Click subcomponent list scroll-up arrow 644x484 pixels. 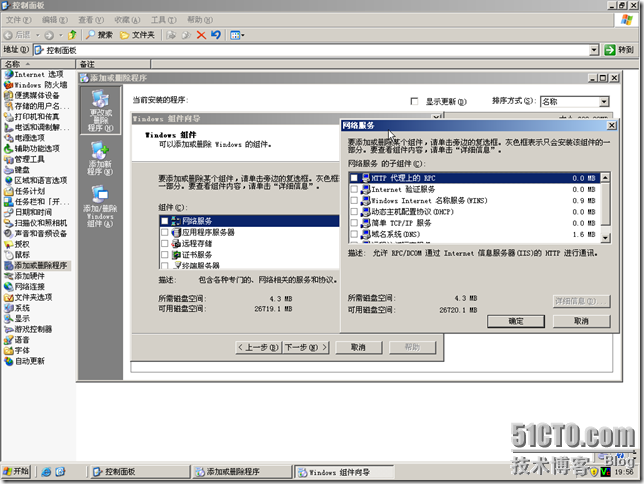605,177
